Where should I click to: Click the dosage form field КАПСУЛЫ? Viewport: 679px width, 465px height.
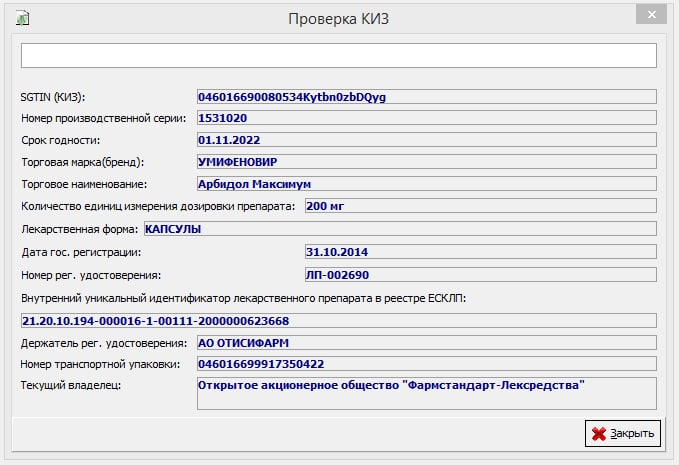click(x=400, y=229)
